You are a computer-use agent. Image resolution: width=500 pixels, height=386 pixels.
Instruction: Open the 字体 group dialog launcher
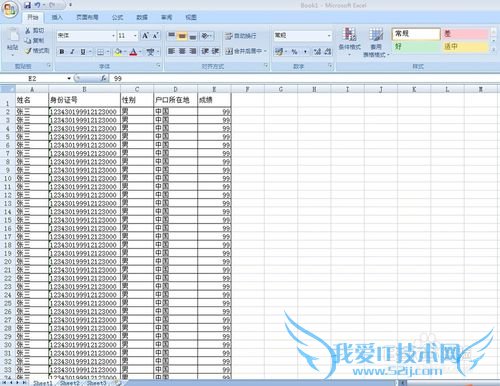click(159, 66)
